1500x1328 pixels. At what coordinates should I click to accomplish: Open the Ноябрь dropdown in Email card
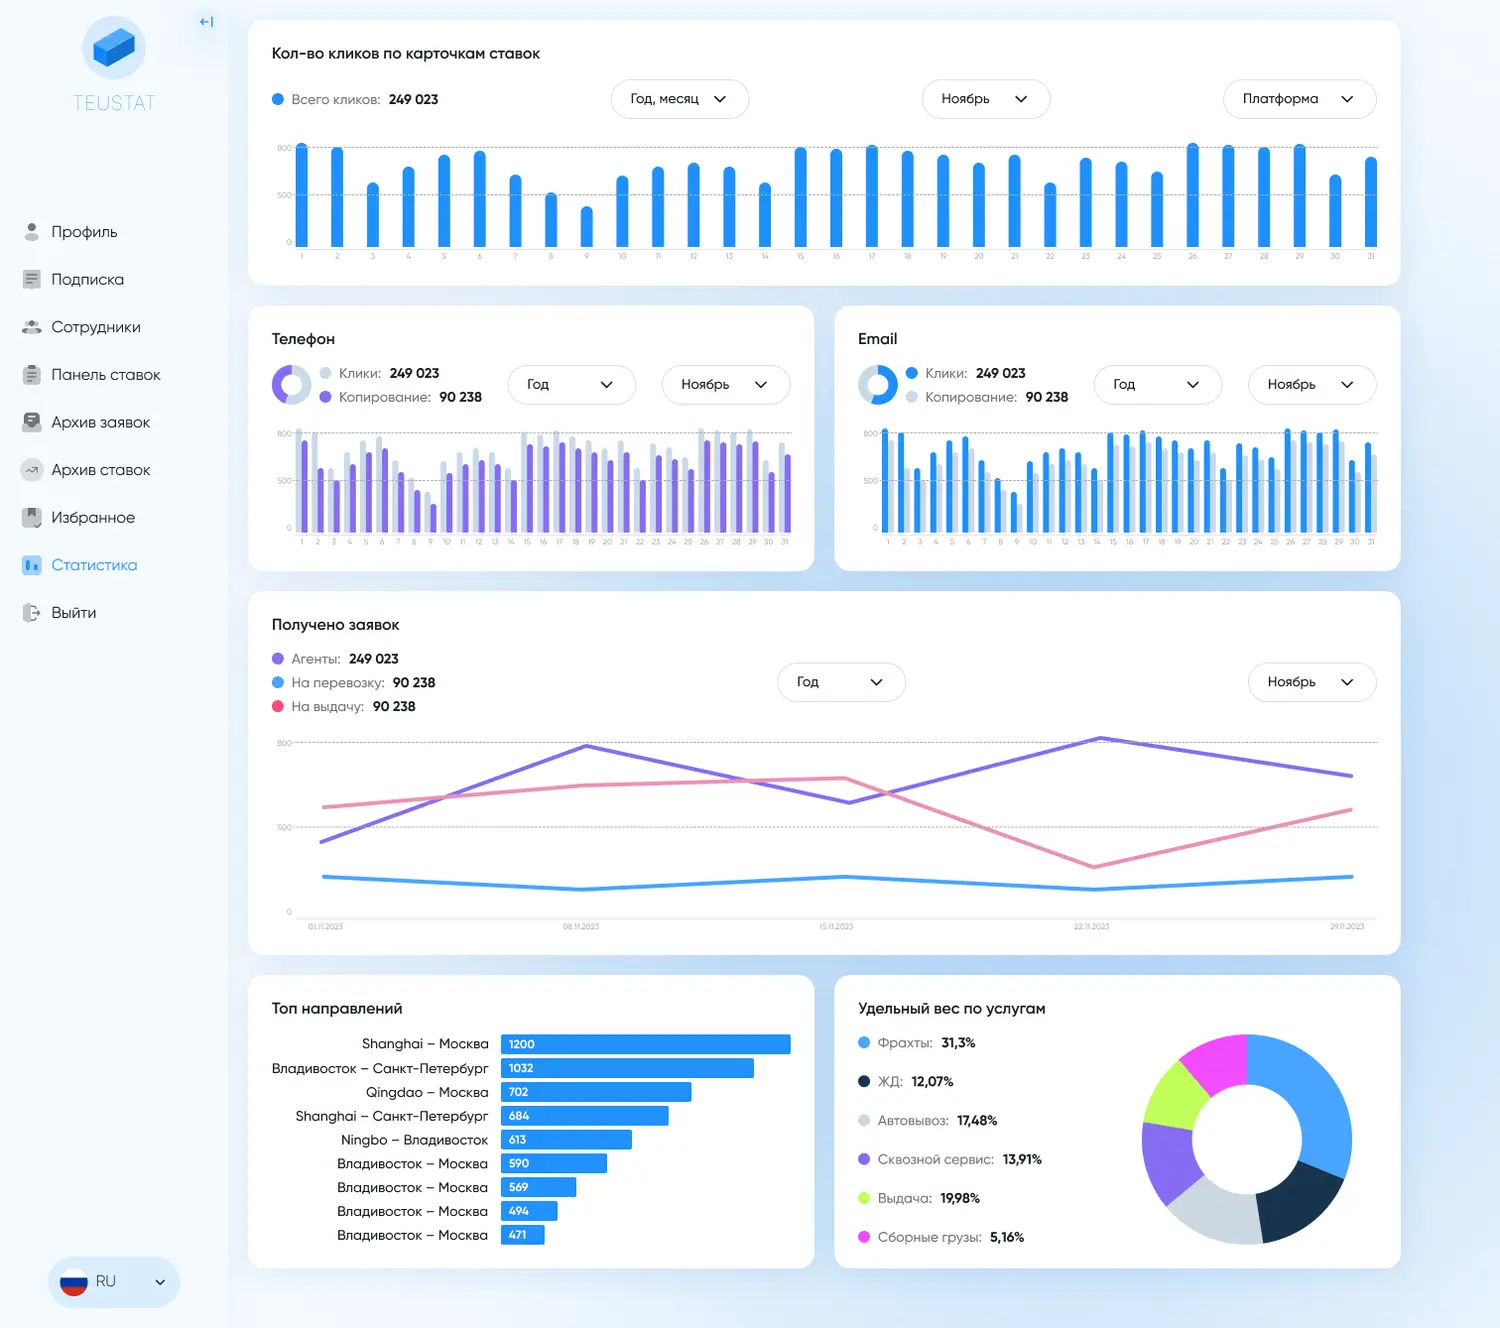(1312, 385)
